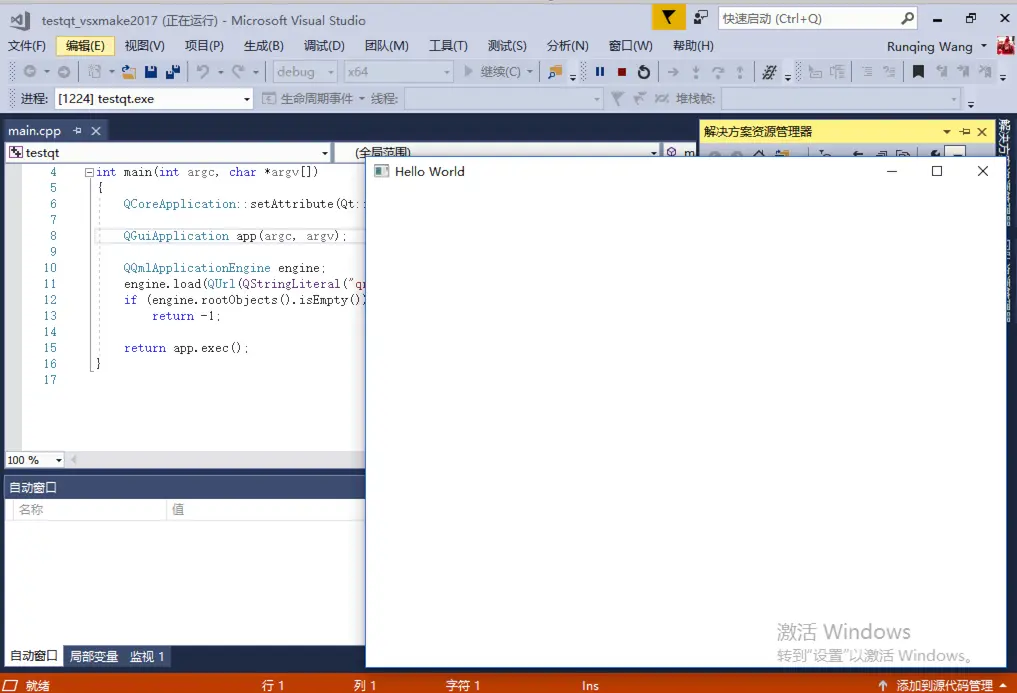The width and height of the screenshot is (1017, 693).
Task: Open the 调试(D) menu
Action: [x=324, y=46]
